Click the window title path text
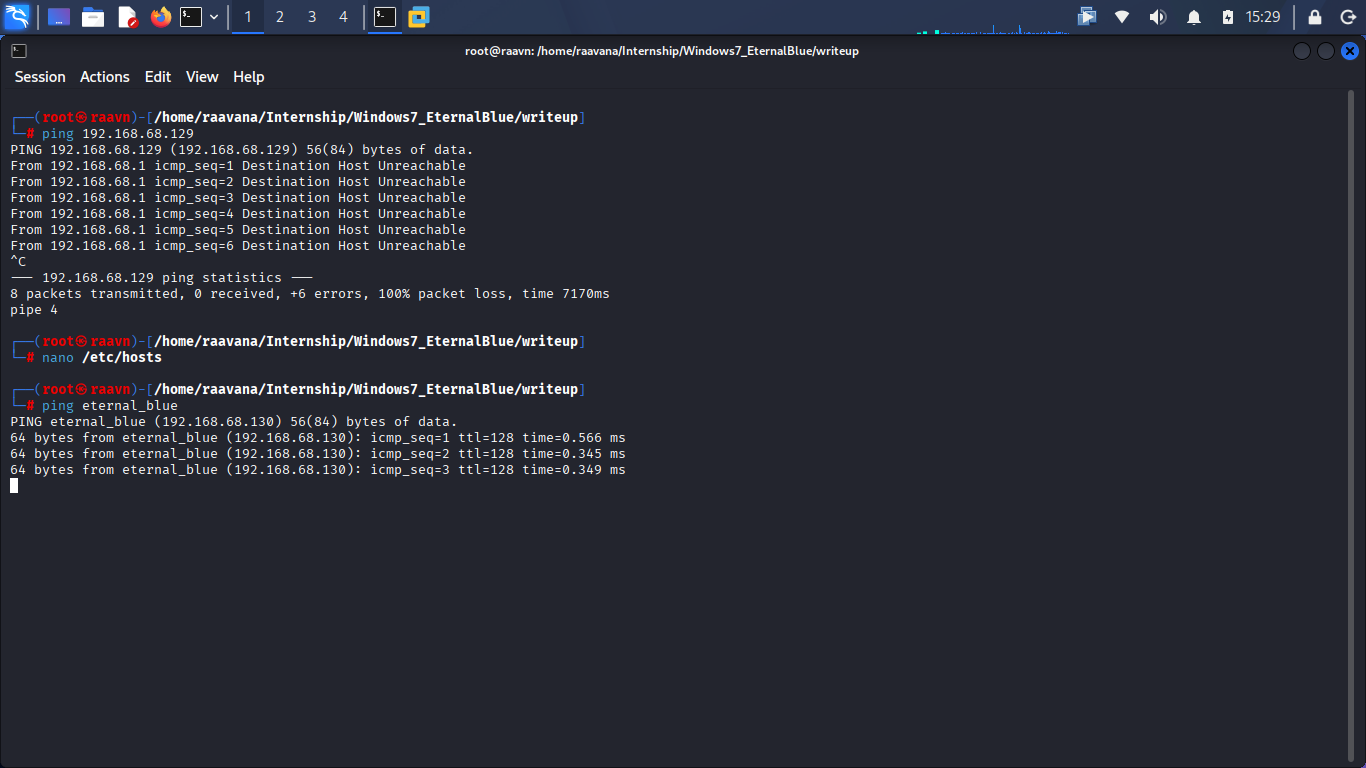The height and width of the screenshot is (768, 1366). (x=662, y=51)
